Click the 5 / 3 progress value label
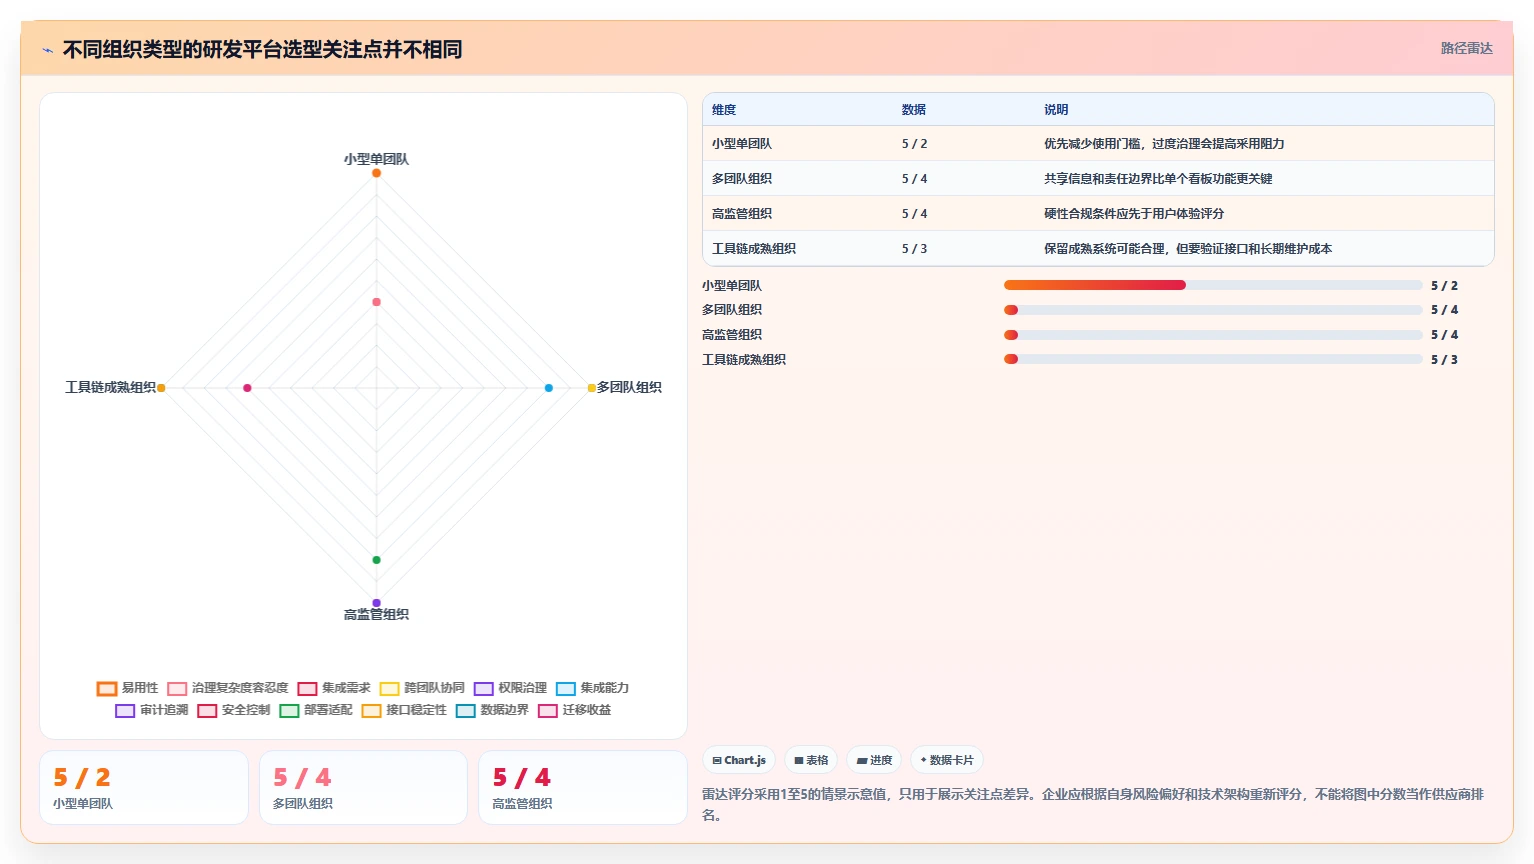This screenshot has height=864, width=1534. pos(1444,360)
